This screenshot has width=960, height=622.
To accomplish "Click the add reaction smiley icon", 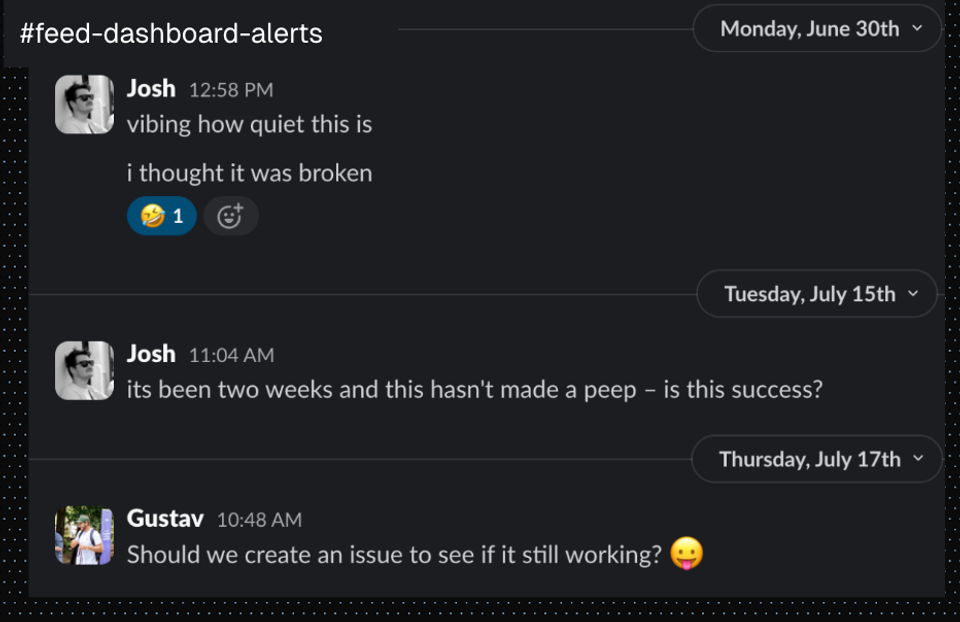I will click(x=231, y=216).
